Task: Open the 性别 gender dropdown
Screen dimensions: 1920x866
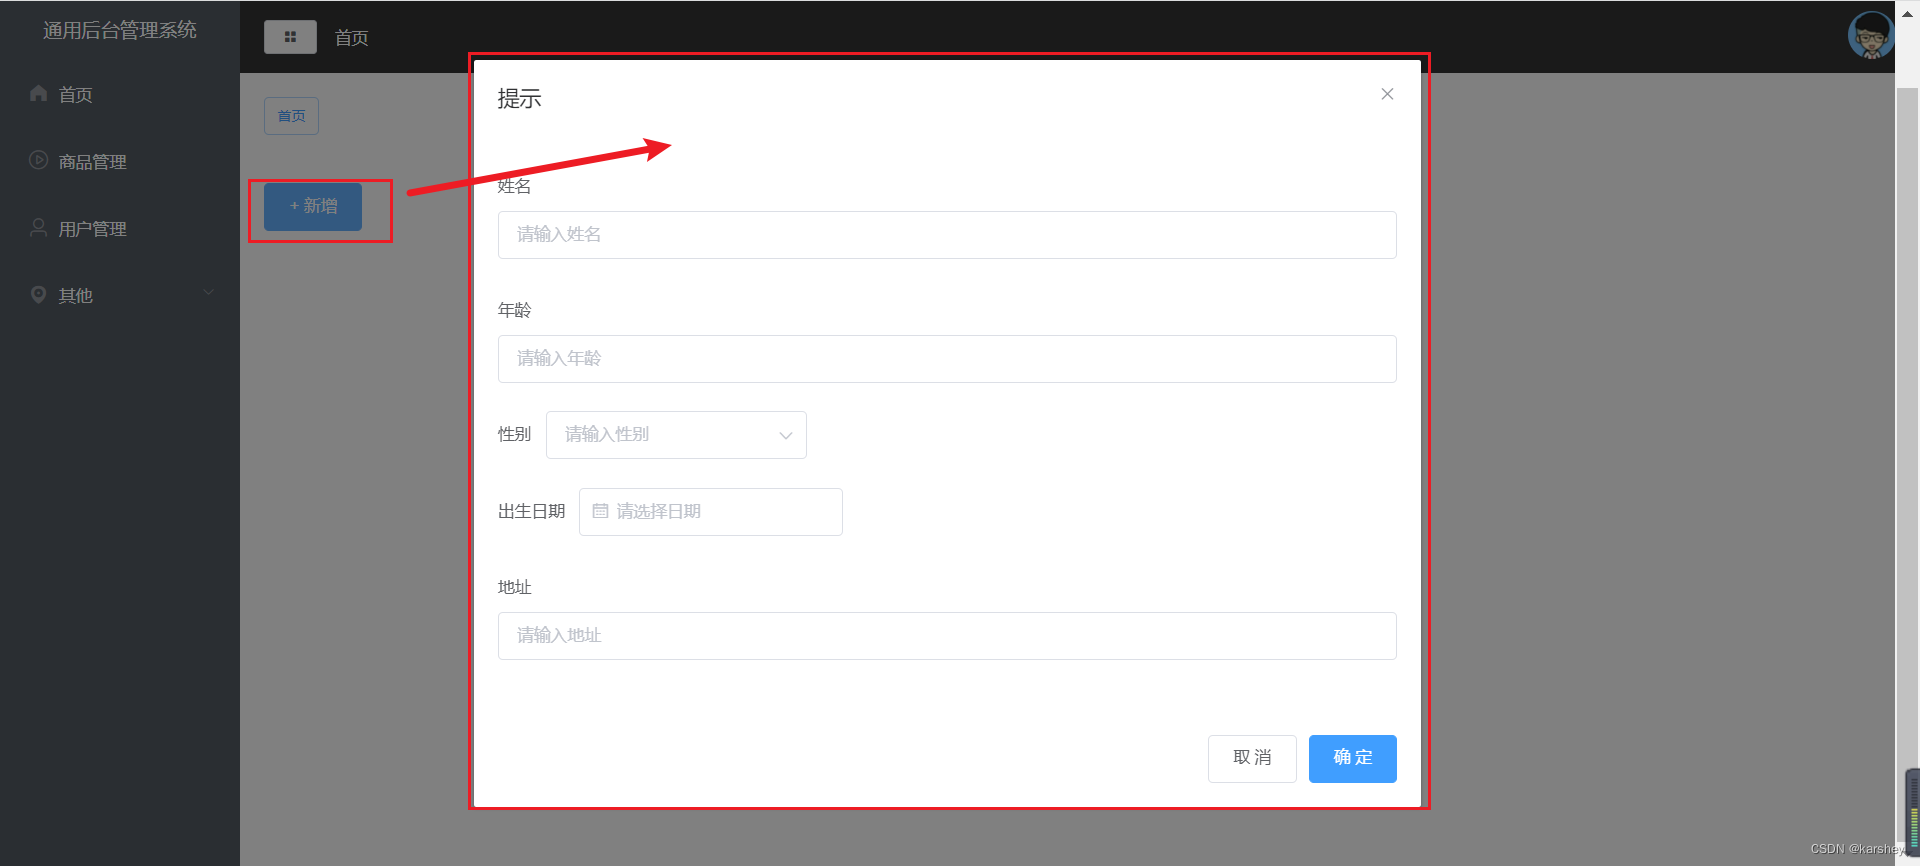Action: click(x=676, y=435)
